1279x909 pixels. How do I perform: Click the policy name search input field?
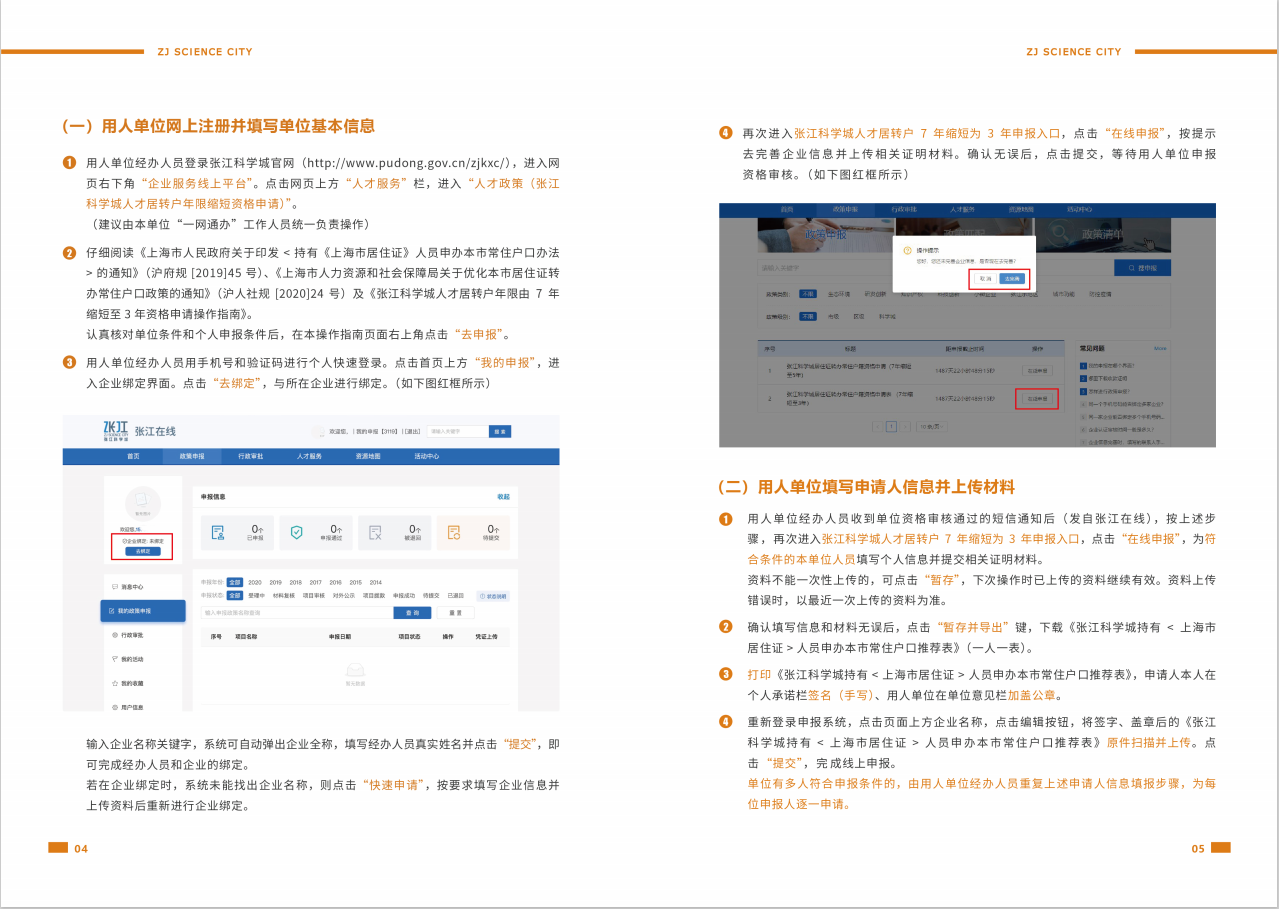coord(296,612)
